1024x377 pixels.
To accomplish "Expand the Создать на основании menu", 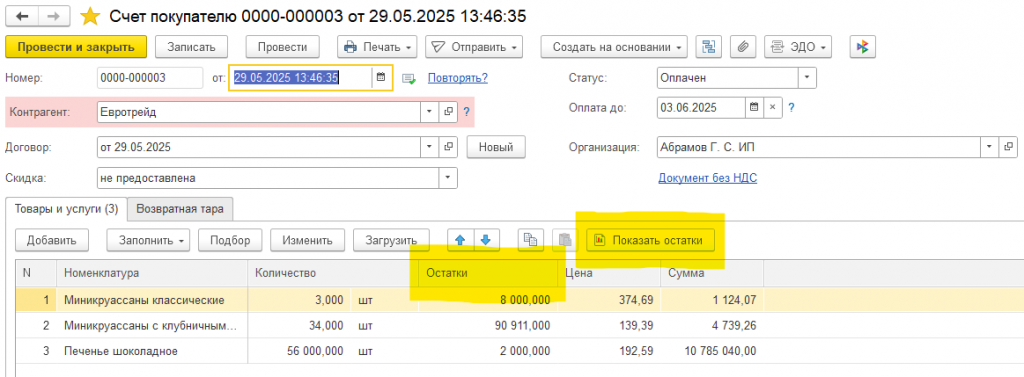I will (x=614, y=46).
